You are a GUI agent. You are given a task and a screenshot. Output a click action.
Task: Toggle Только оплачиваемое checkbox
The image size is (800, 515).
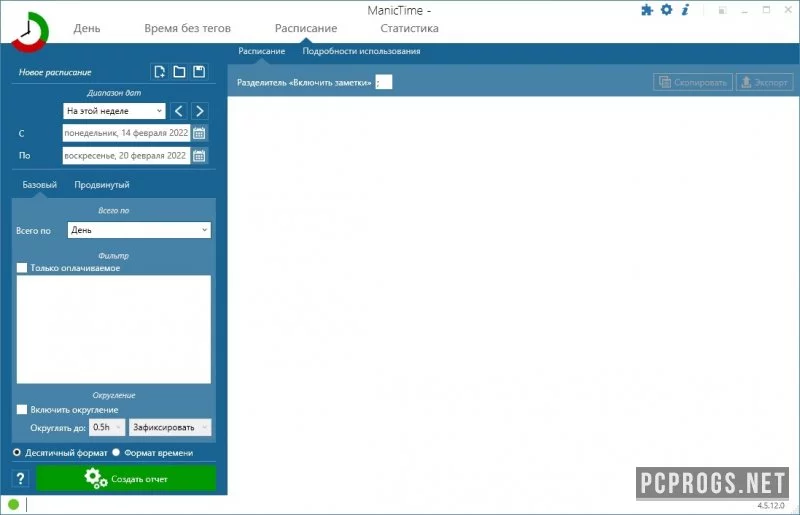pyautogui.click(x=22, y=268)
